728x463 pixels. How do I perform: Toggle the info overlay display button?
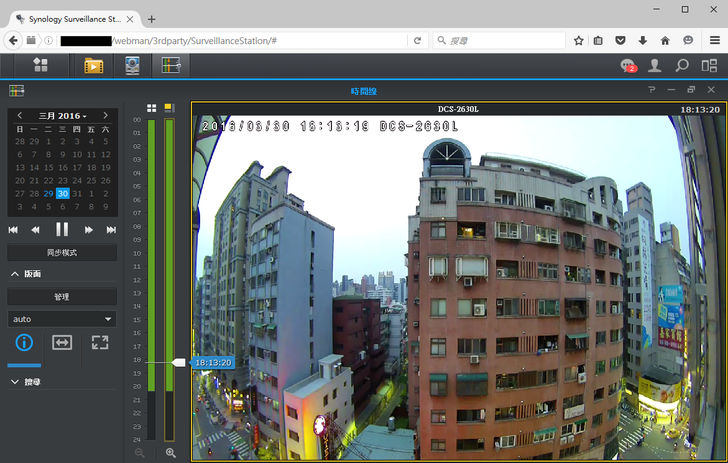(24, 343)
